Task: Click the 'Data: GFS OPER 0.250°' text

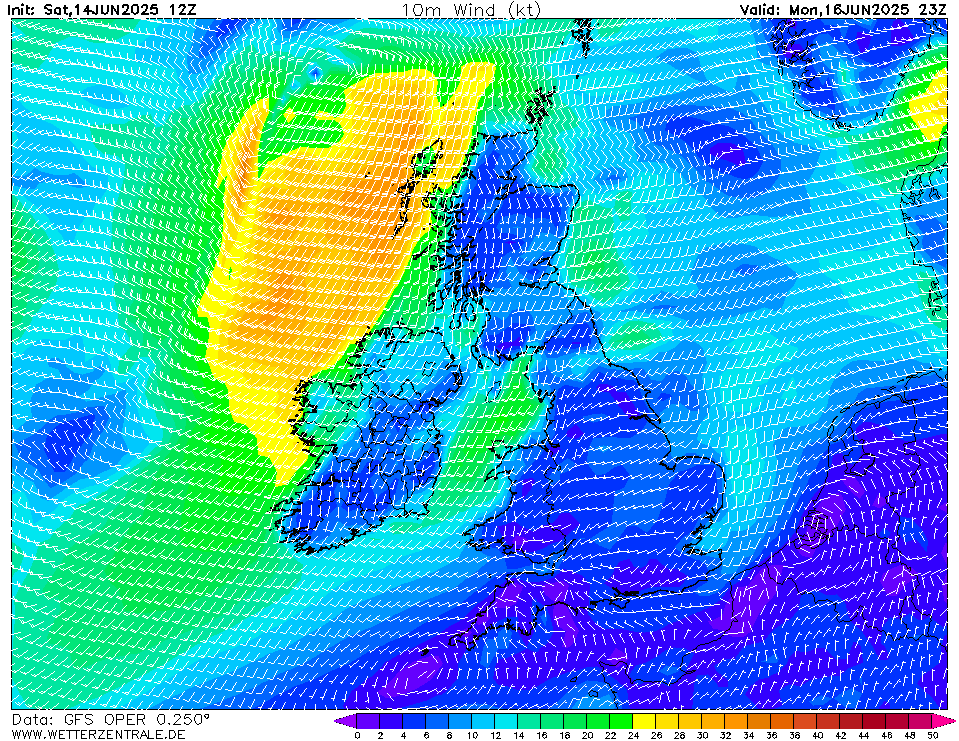Action: coord(111,720)
